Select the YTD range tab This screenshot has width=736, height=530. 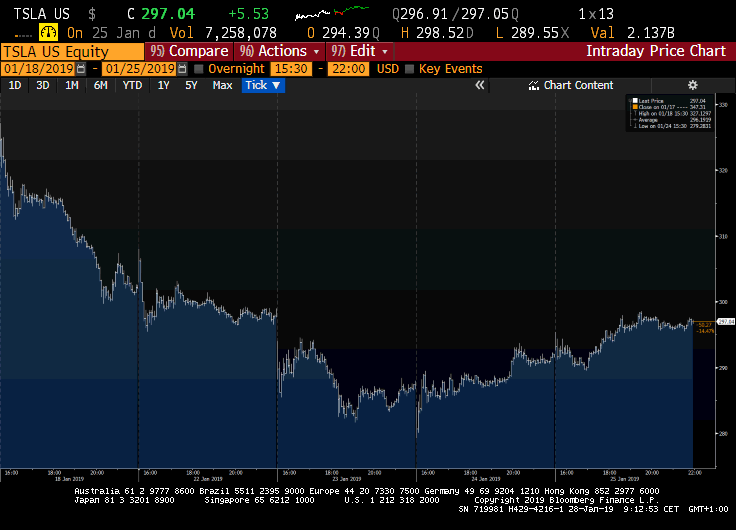click(132, 85)
